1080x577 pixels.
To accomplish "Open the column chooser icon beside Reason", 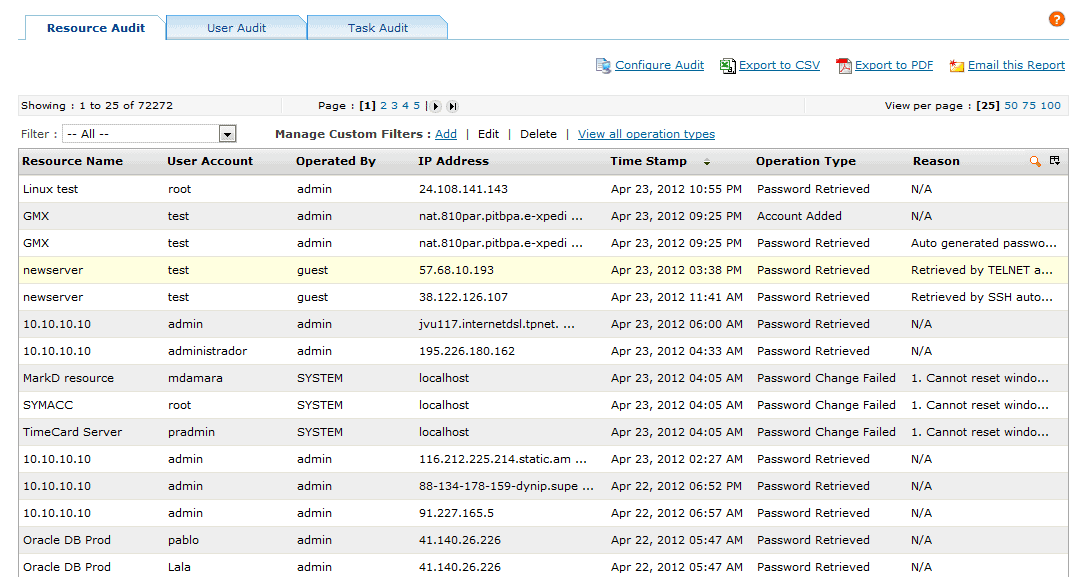I will [x=1055, y=160].
